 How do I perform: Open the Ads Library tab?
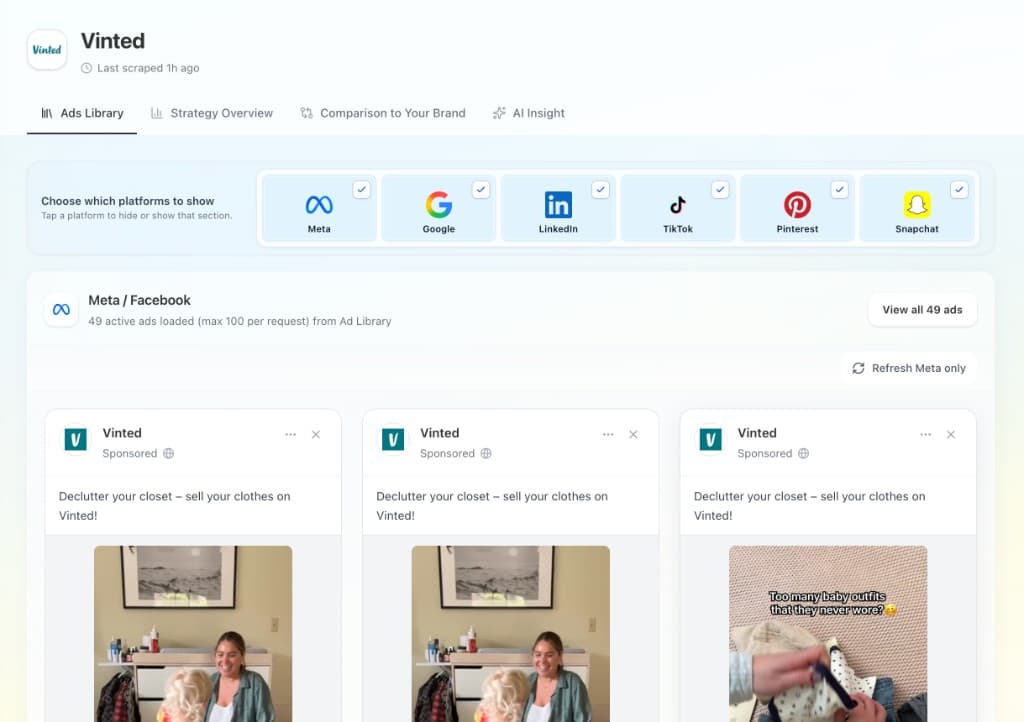point(82,113)
